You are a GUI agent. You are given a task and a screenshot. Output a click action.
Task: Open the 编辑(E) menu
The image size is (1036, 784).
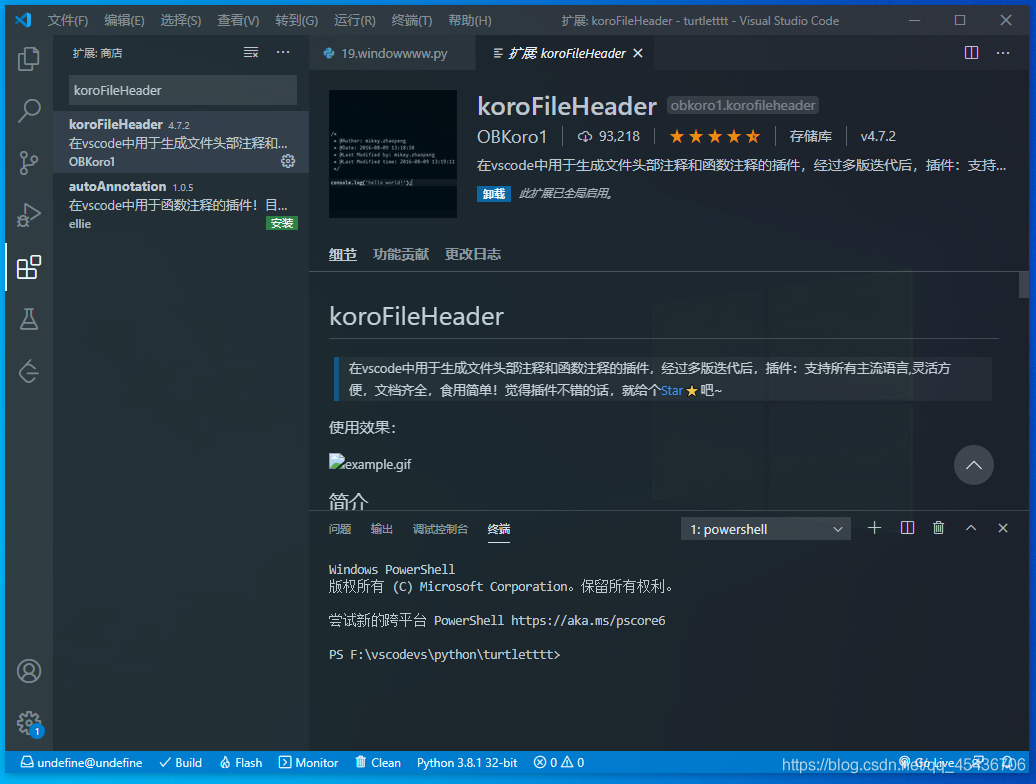[124, 20]
